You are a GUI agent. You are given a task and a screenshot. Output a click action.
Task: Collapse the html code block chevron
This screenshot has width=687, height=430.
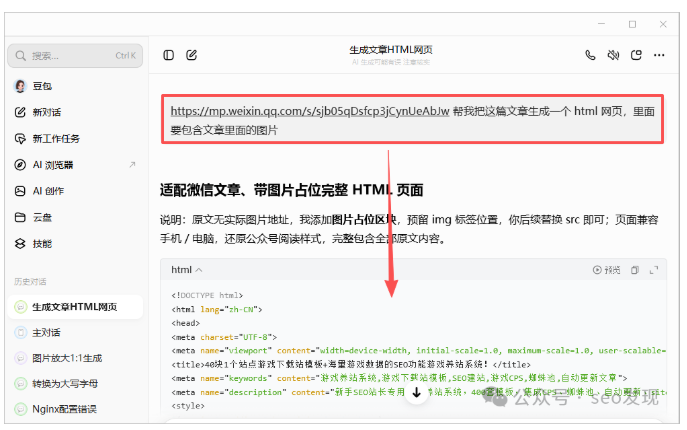click(x=199, y=270)
